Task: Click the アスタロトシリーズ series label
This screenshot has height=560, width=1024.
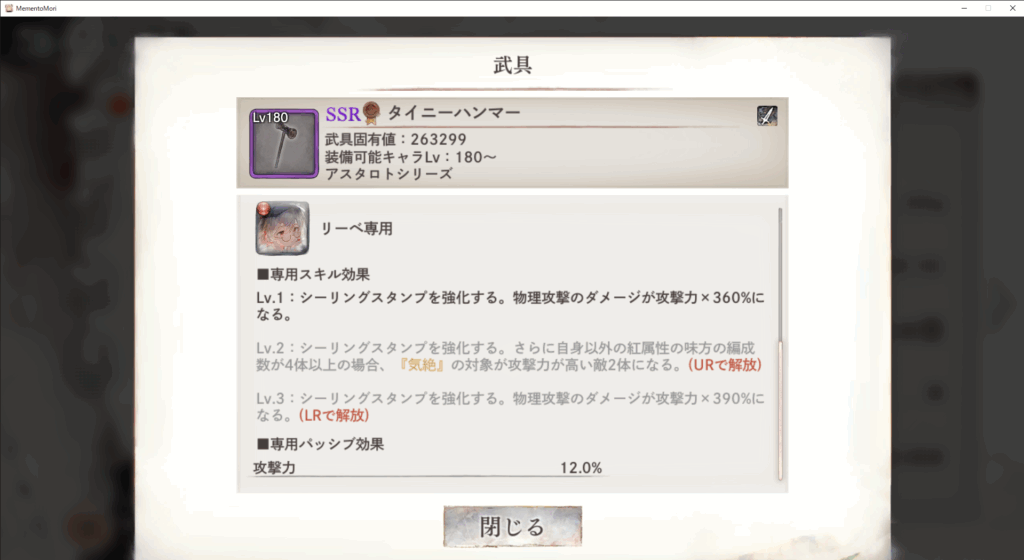Action: click(389, 174)
